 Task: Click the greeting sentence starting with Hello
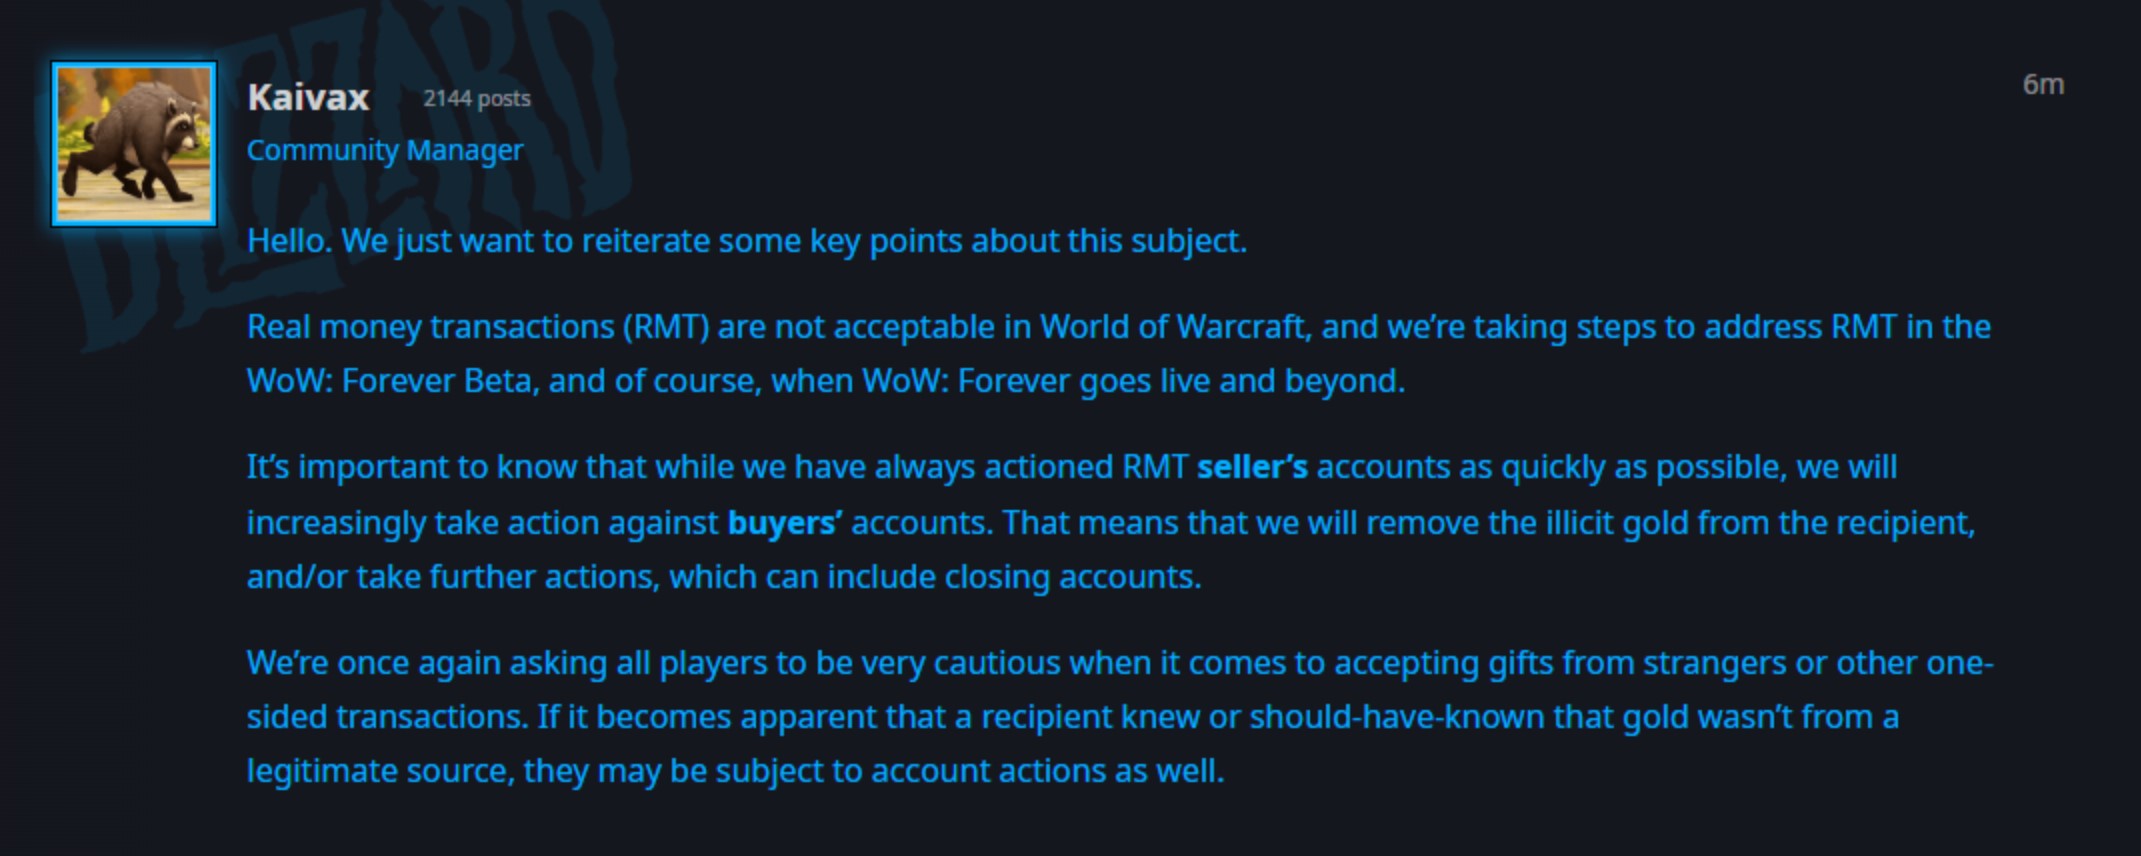pyautogui.click(x=747, y=241)
